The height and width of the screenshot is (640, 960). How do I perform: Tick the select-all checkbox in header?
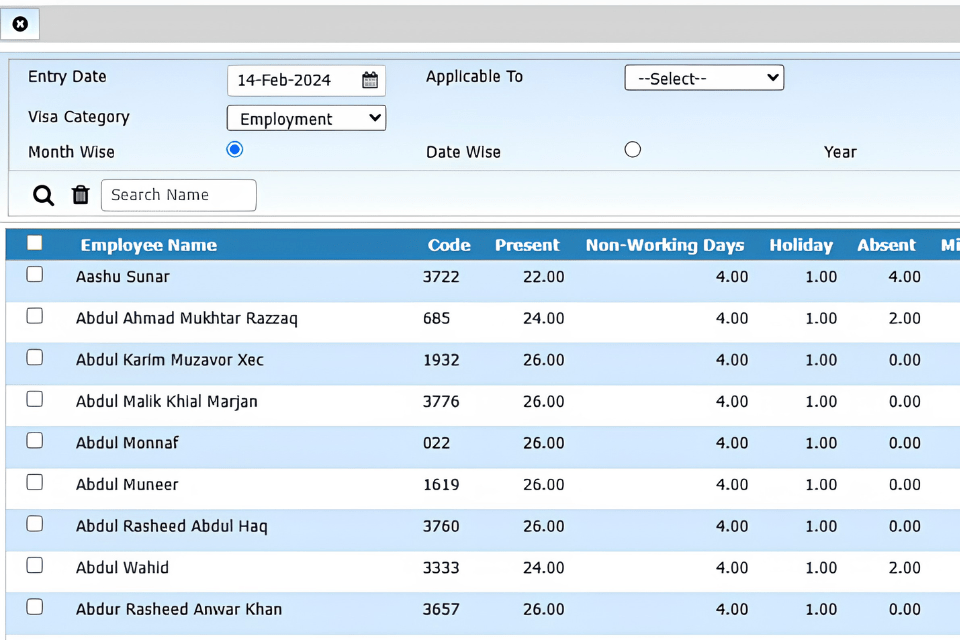click(x=35, y=243)
